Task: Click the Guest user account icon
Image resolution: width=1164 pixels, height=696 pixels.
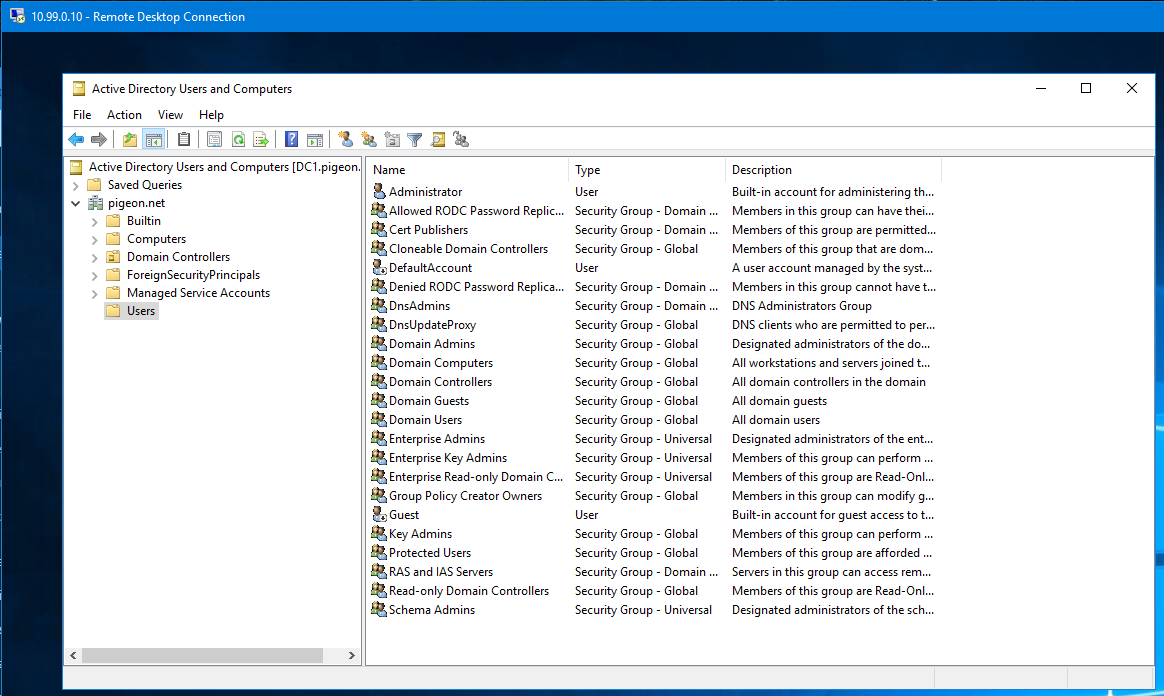Action: (x=379, y=514)
